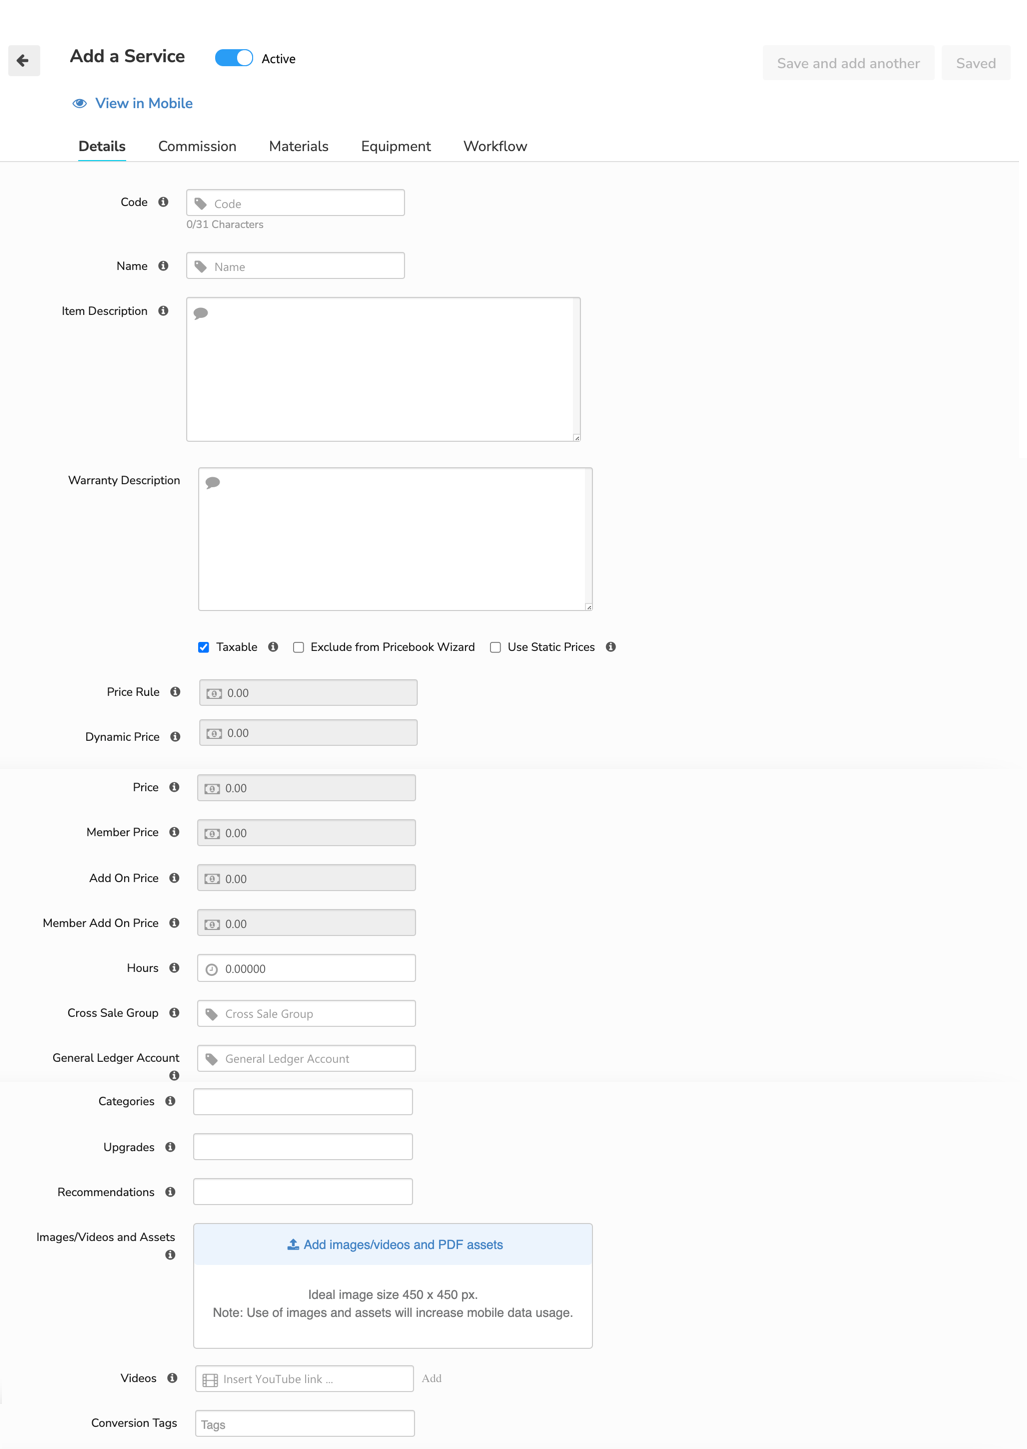The height and width of the screenshot is (1449, 1027).
Task: Click the info icon next to Price Rule
Action: coord(175,691)
